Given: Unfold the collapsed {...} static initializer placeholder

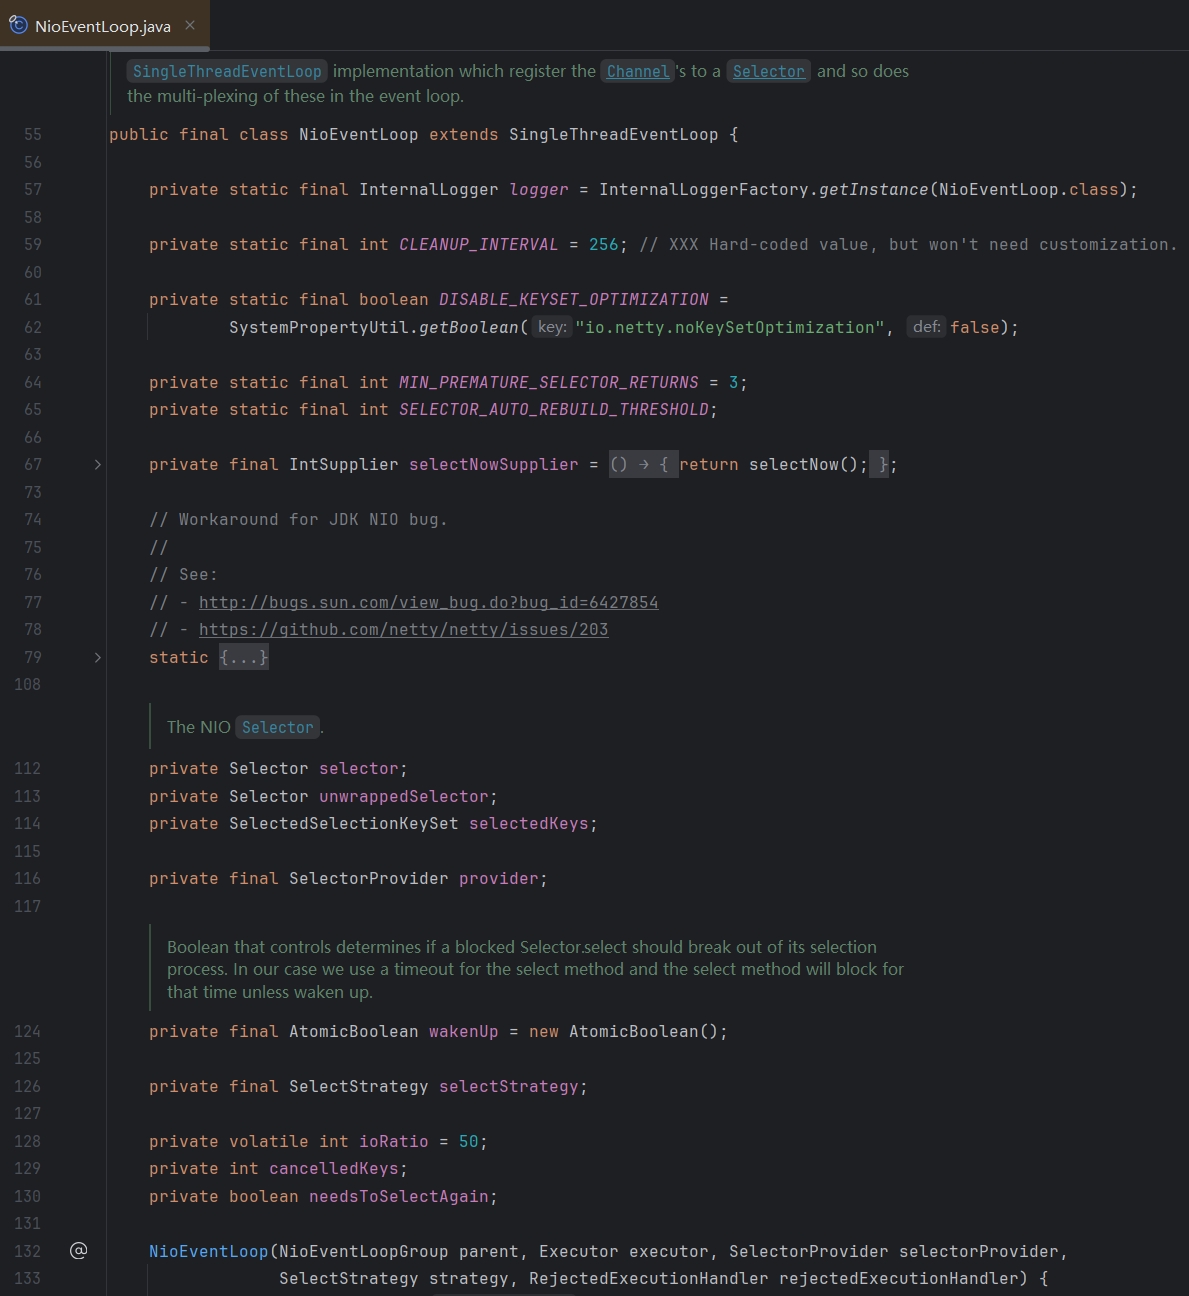Looking at the screenshot, I should [244, 657].
